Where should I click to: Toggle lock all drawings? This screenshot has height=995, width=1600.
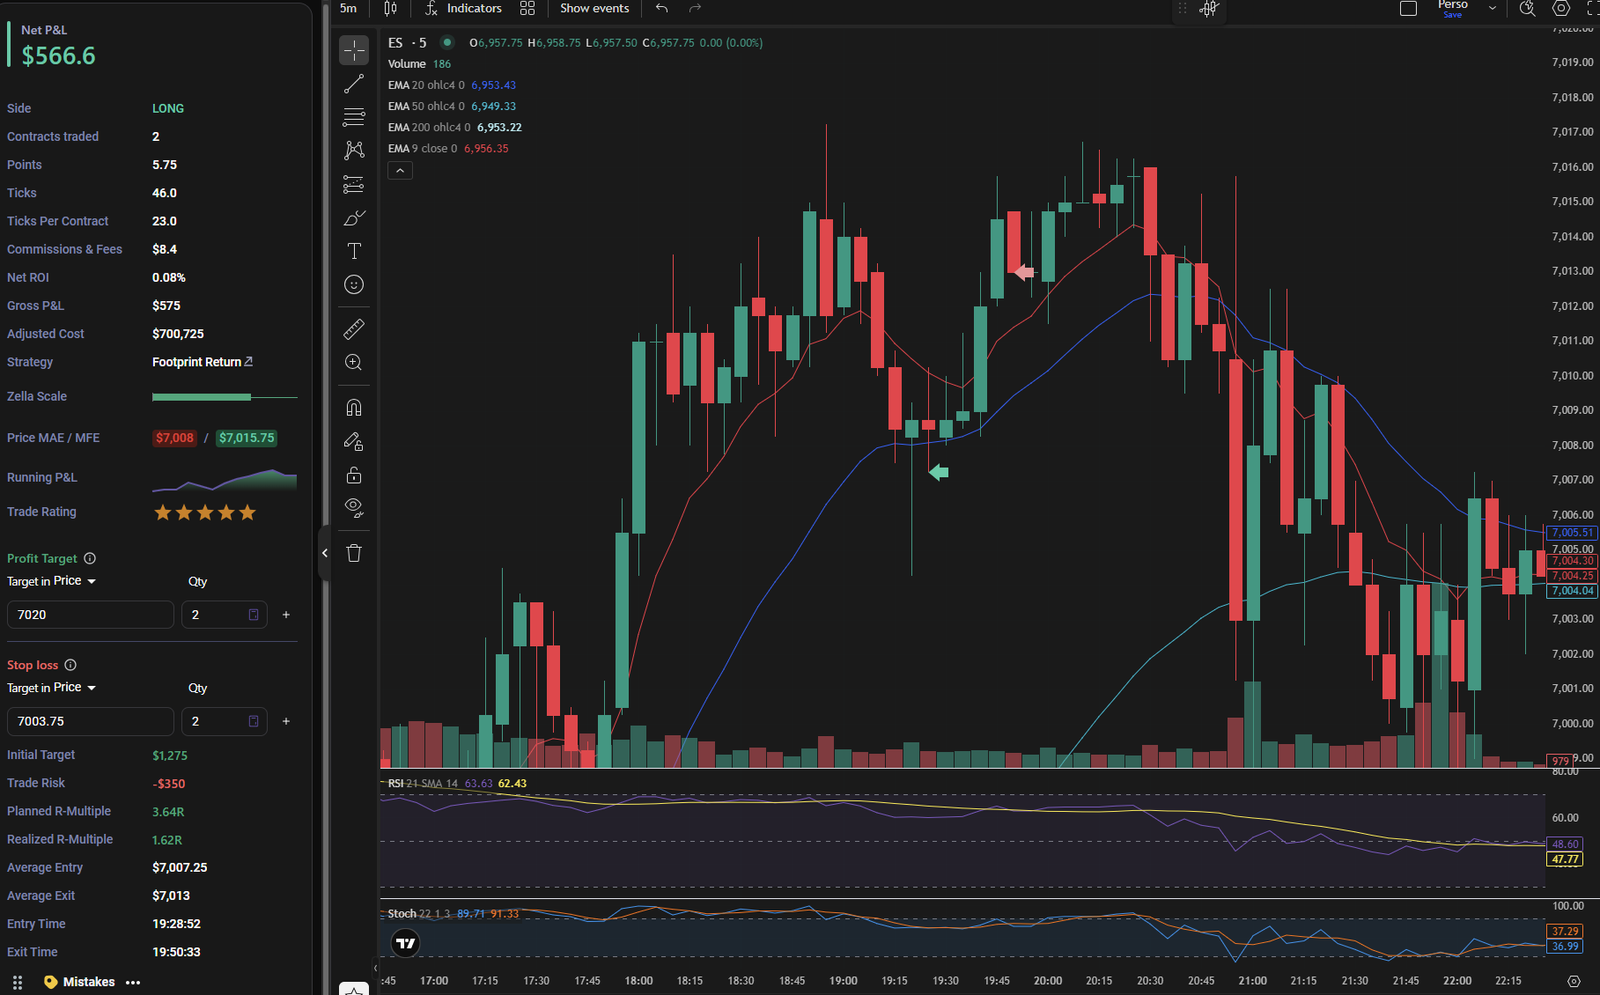click(x=354, y=475)
